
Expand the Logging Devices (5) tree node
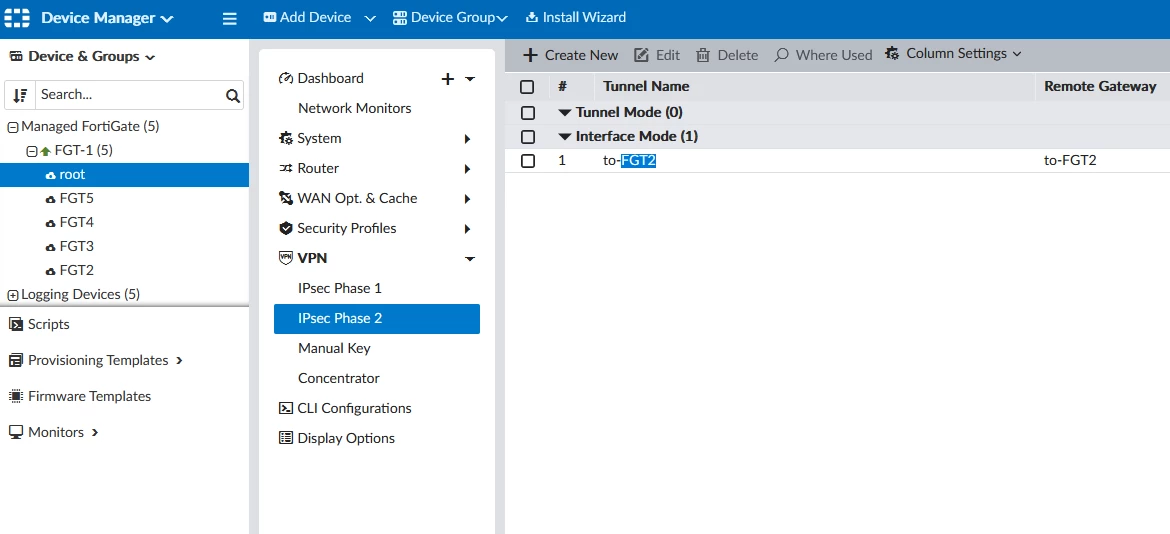(x=13, y=295)
